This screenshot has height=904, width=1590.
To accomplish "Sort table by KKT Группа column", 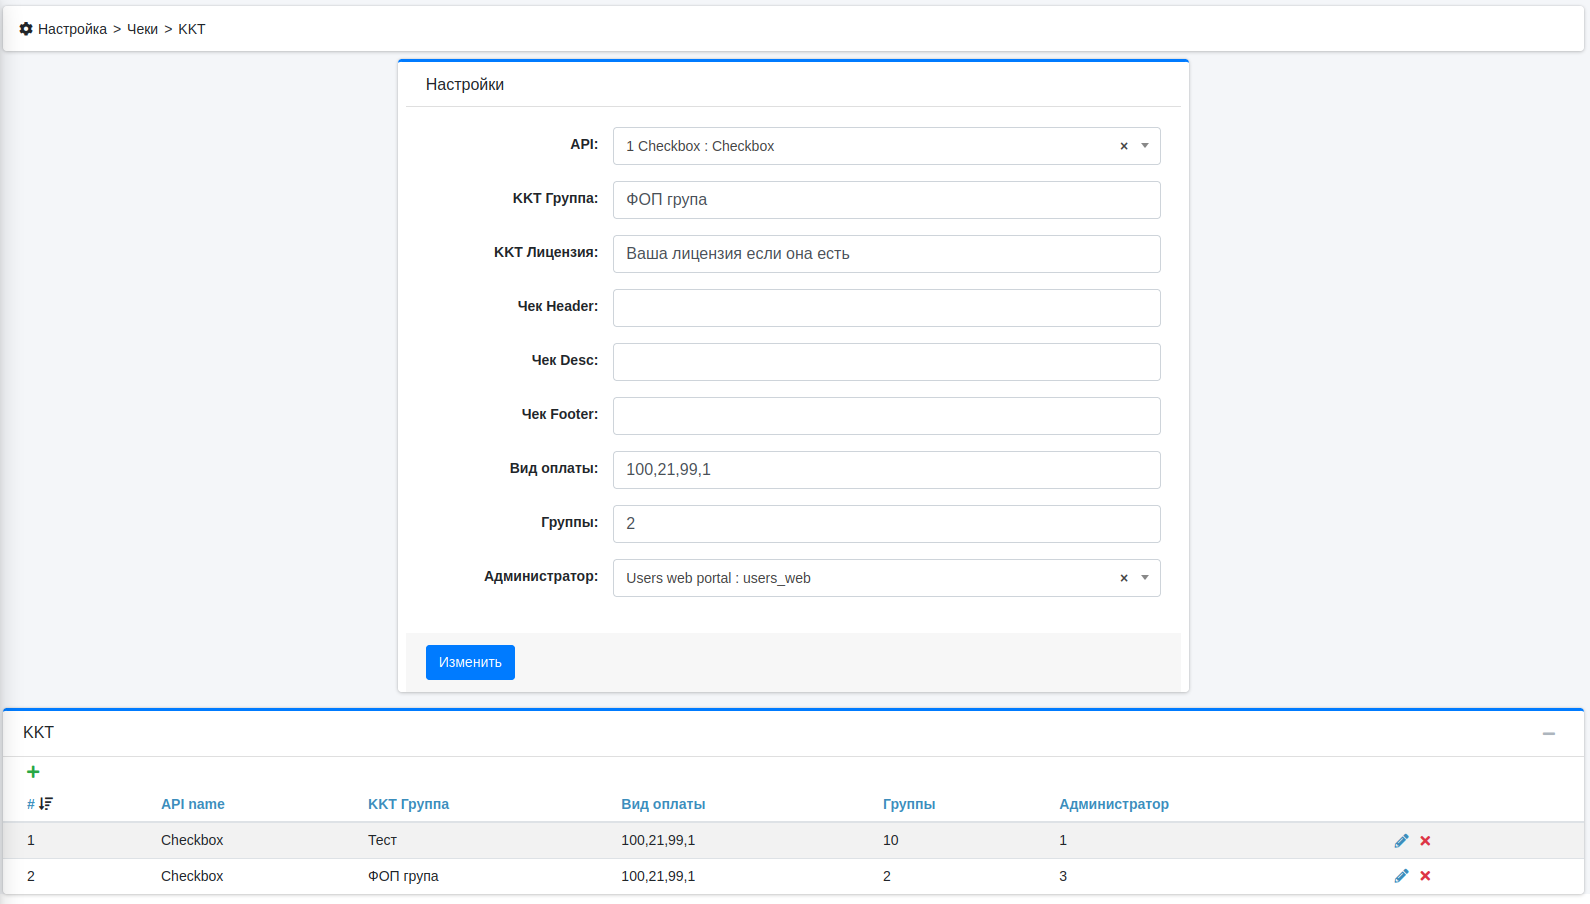I will click(x=408, y=804).
